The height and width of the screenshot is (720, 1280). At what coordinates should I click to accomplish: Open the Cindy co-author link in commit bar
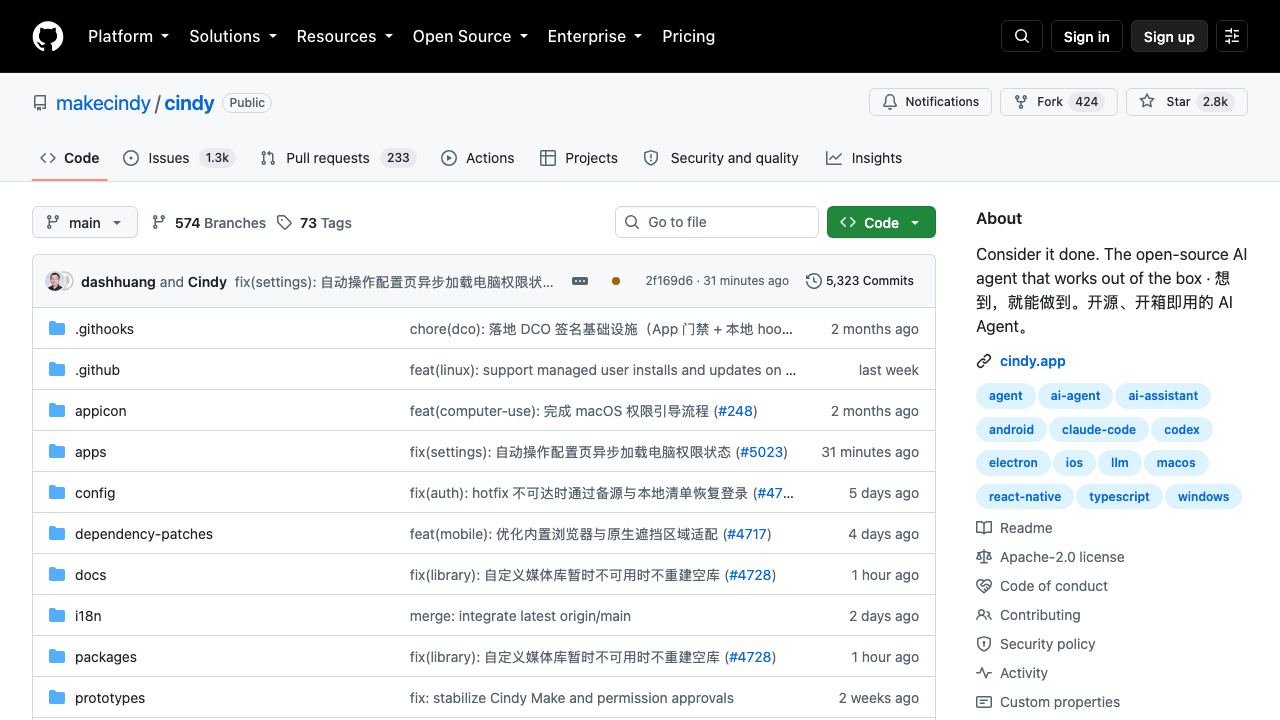(207, 282)
